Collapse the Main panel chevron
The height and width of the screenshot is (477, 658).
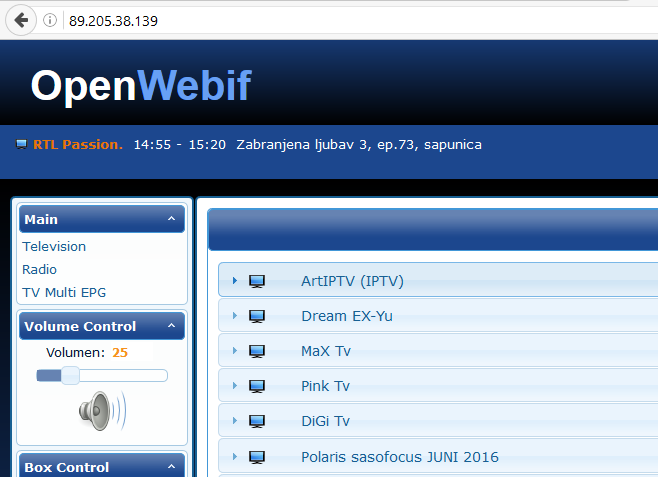click(x=171, y=219)
